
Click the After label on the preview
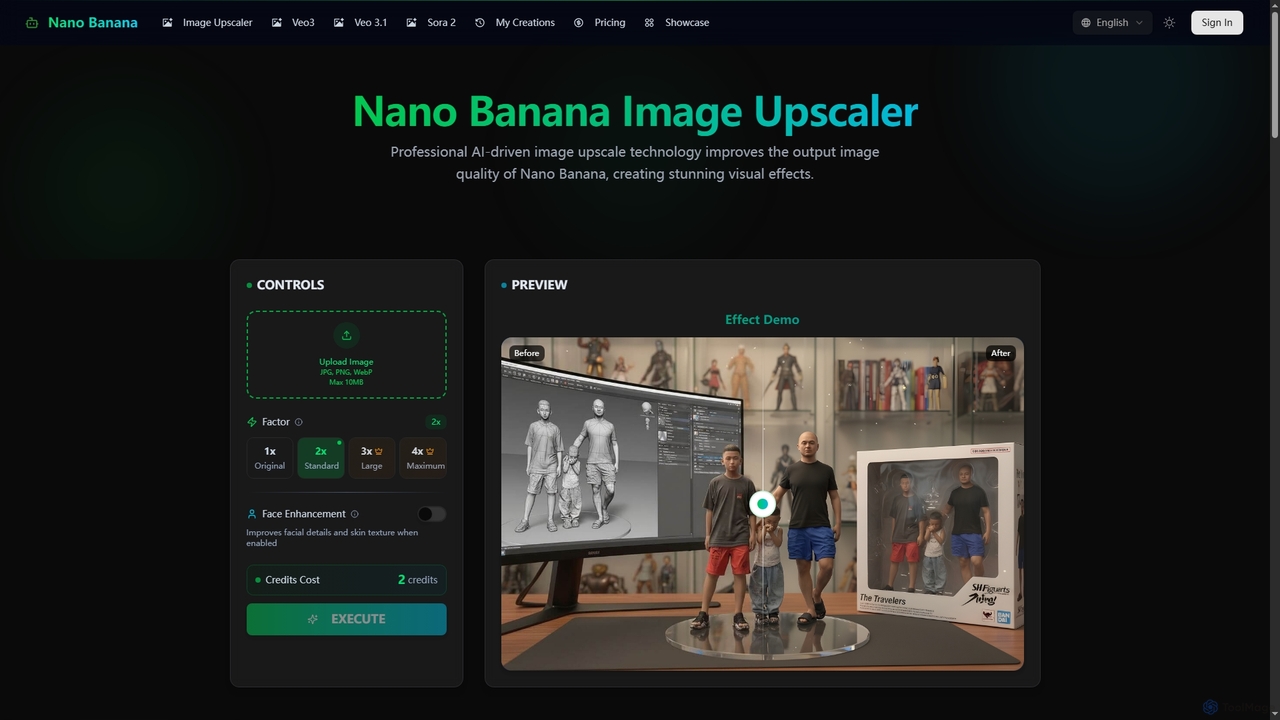click(x=1001, y=353)
